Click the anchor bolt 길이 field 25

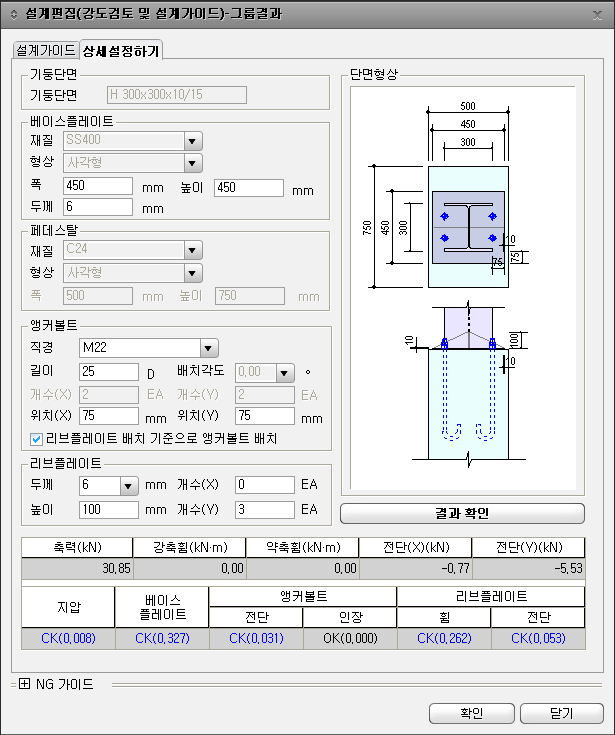[109, 372]
